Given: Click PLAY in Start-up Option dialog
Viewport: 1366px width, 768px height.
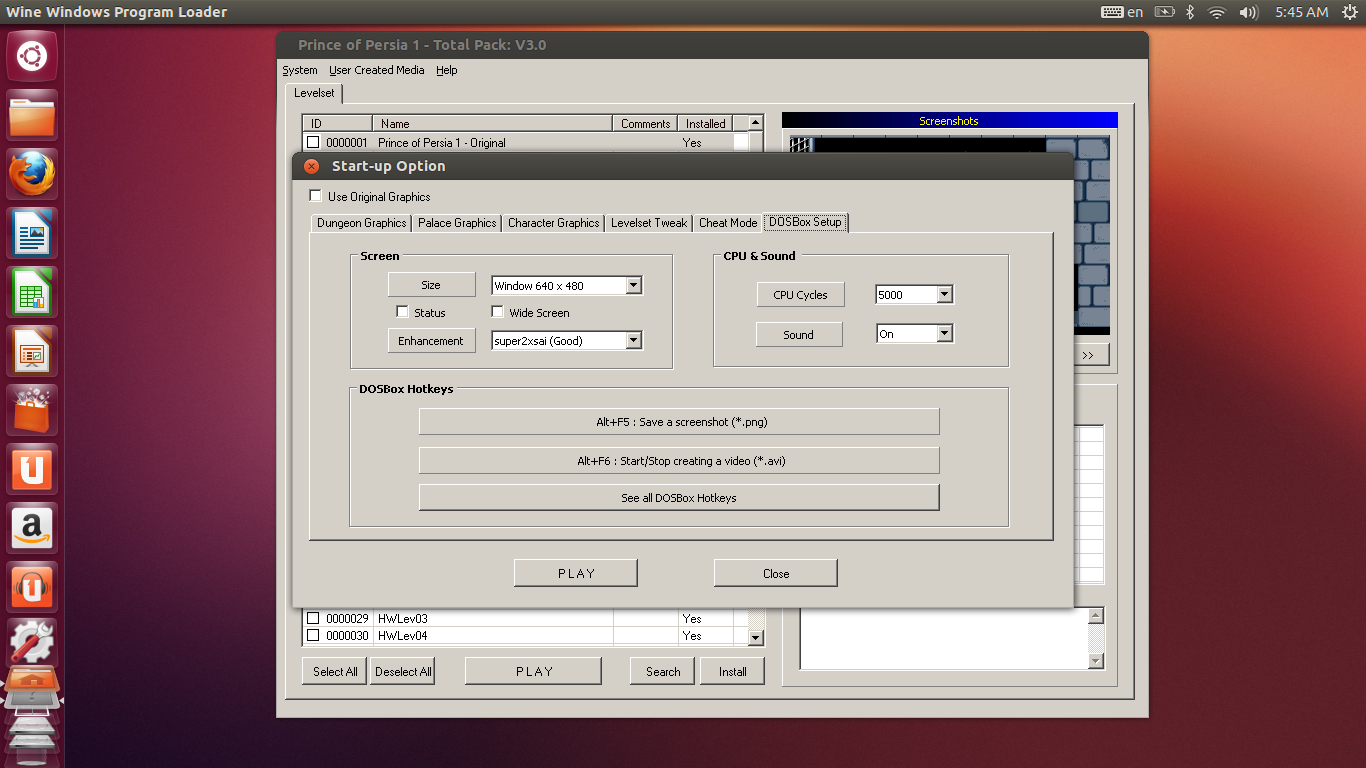Looking at the screenshot, I should (x=576, y=573).
